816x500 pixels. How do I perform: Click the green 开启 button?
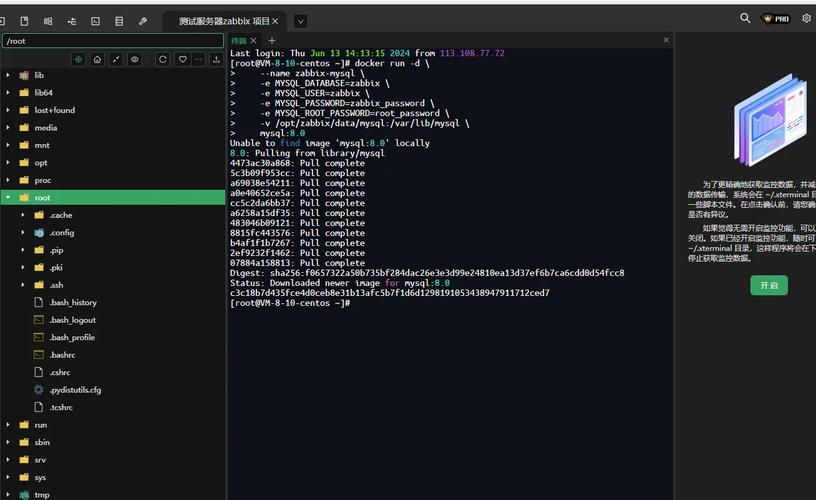[x=769, y=286]
